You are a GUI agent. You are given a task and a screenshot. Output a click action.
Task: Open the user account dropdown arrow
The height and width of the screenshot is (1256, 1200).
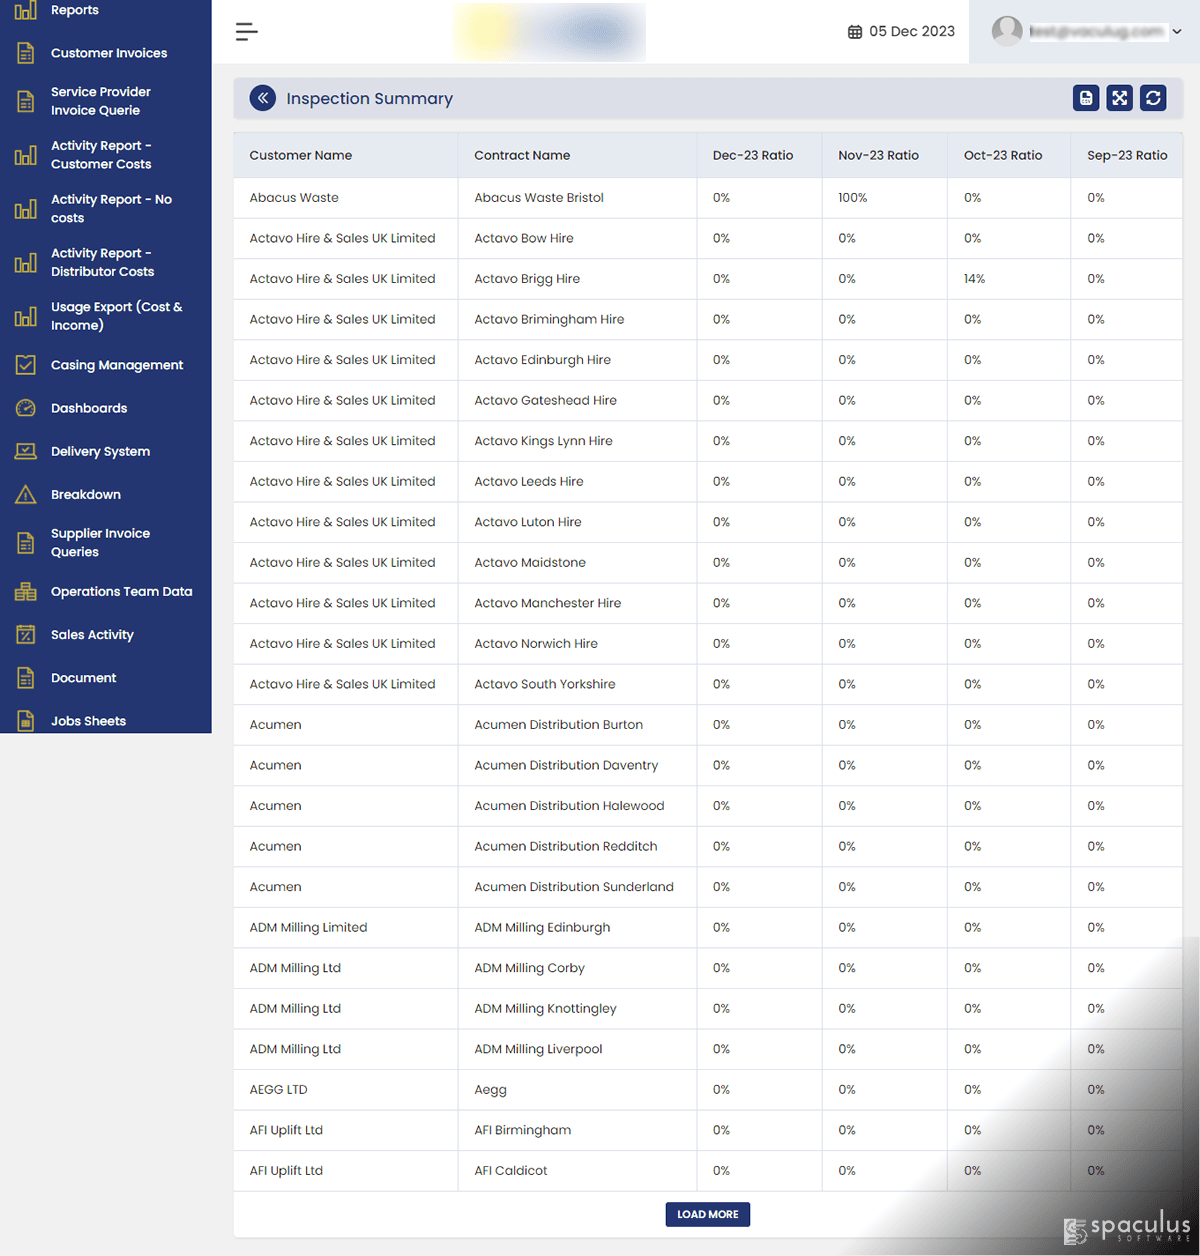[1177, 32]
